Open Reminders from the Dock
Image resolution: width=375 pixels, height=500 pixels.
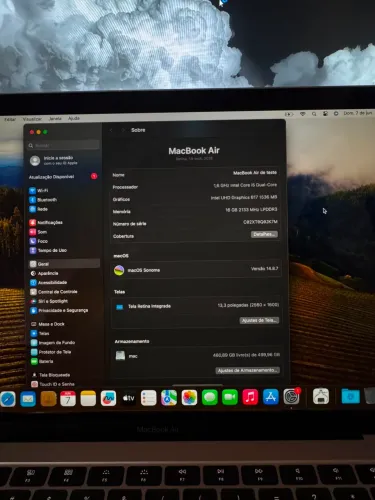tap(149, 398)
